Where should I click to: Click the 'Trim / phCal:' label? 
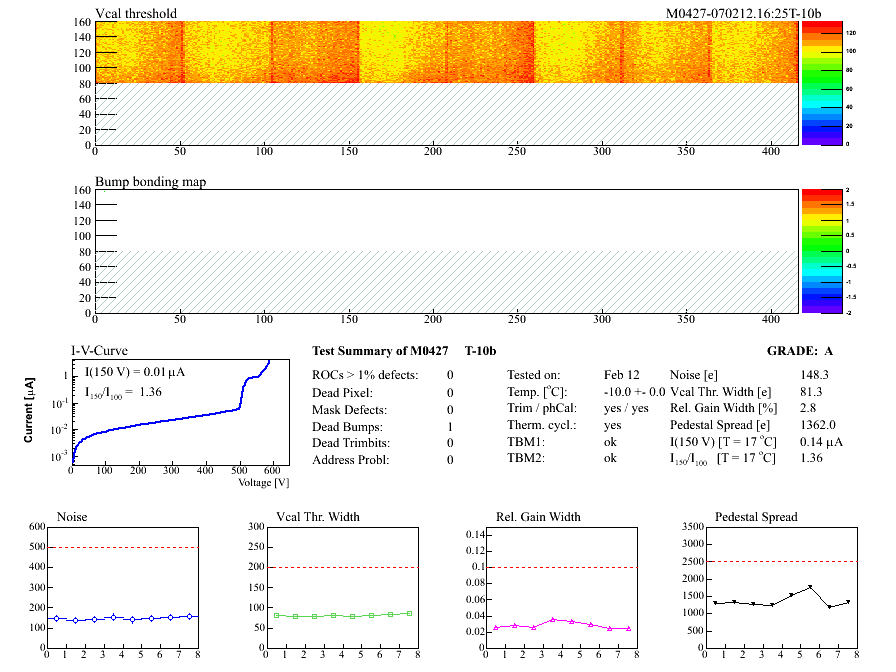pos(542,408)
